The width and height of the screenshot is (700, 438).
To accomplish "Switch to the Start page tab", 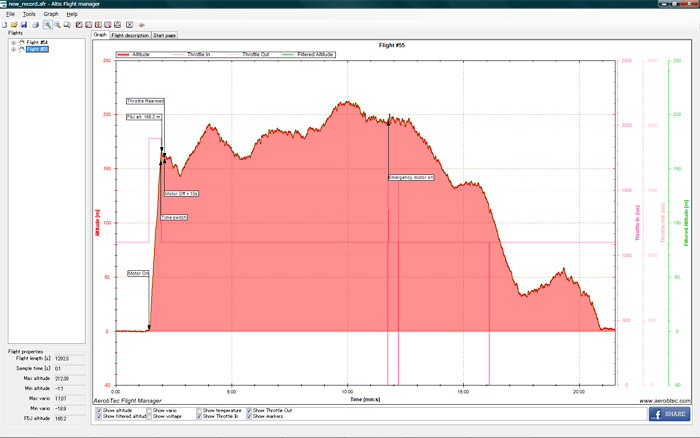I will coord(164,35).
